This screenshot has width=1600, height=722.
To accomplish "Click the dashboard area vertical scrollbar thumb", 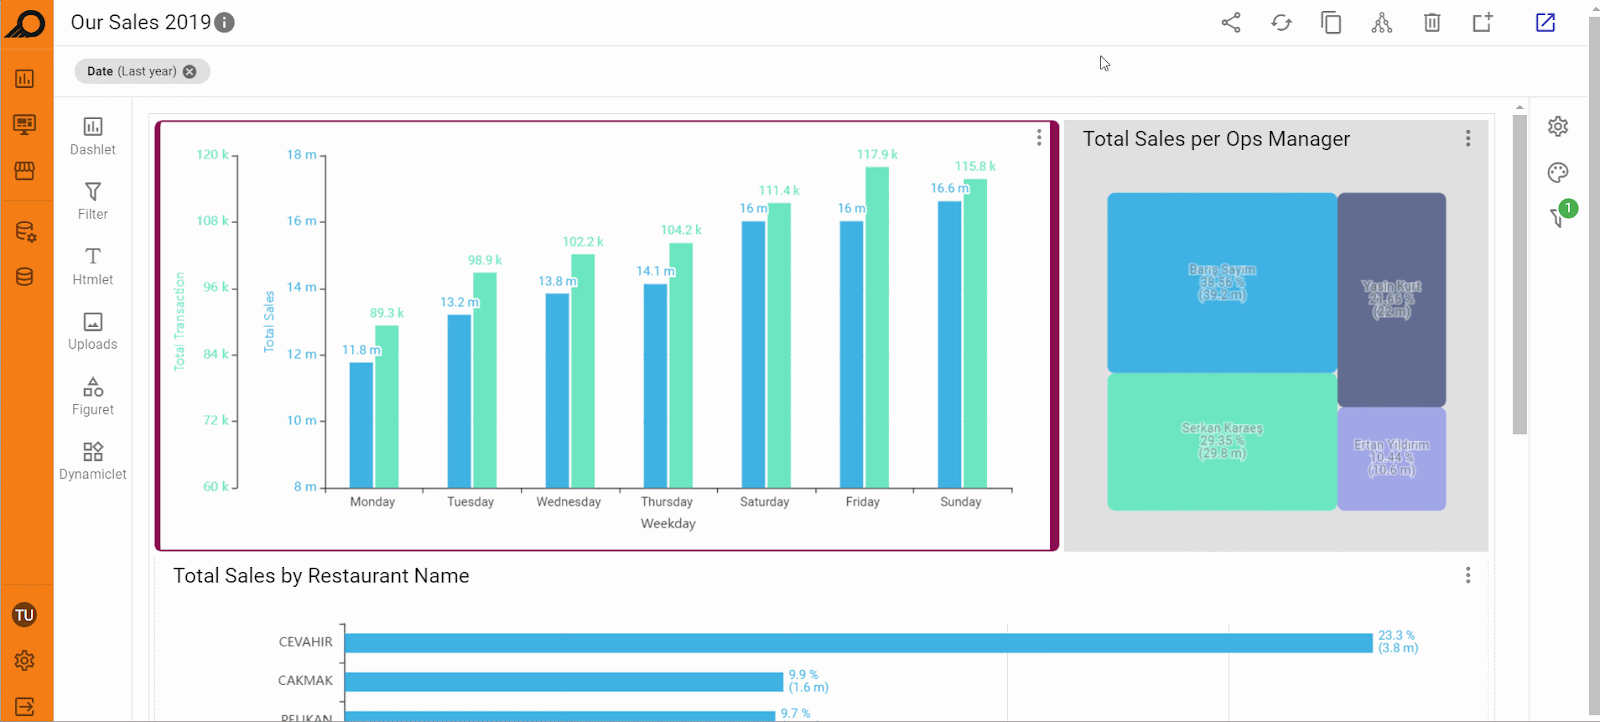I will point(1520,274).
